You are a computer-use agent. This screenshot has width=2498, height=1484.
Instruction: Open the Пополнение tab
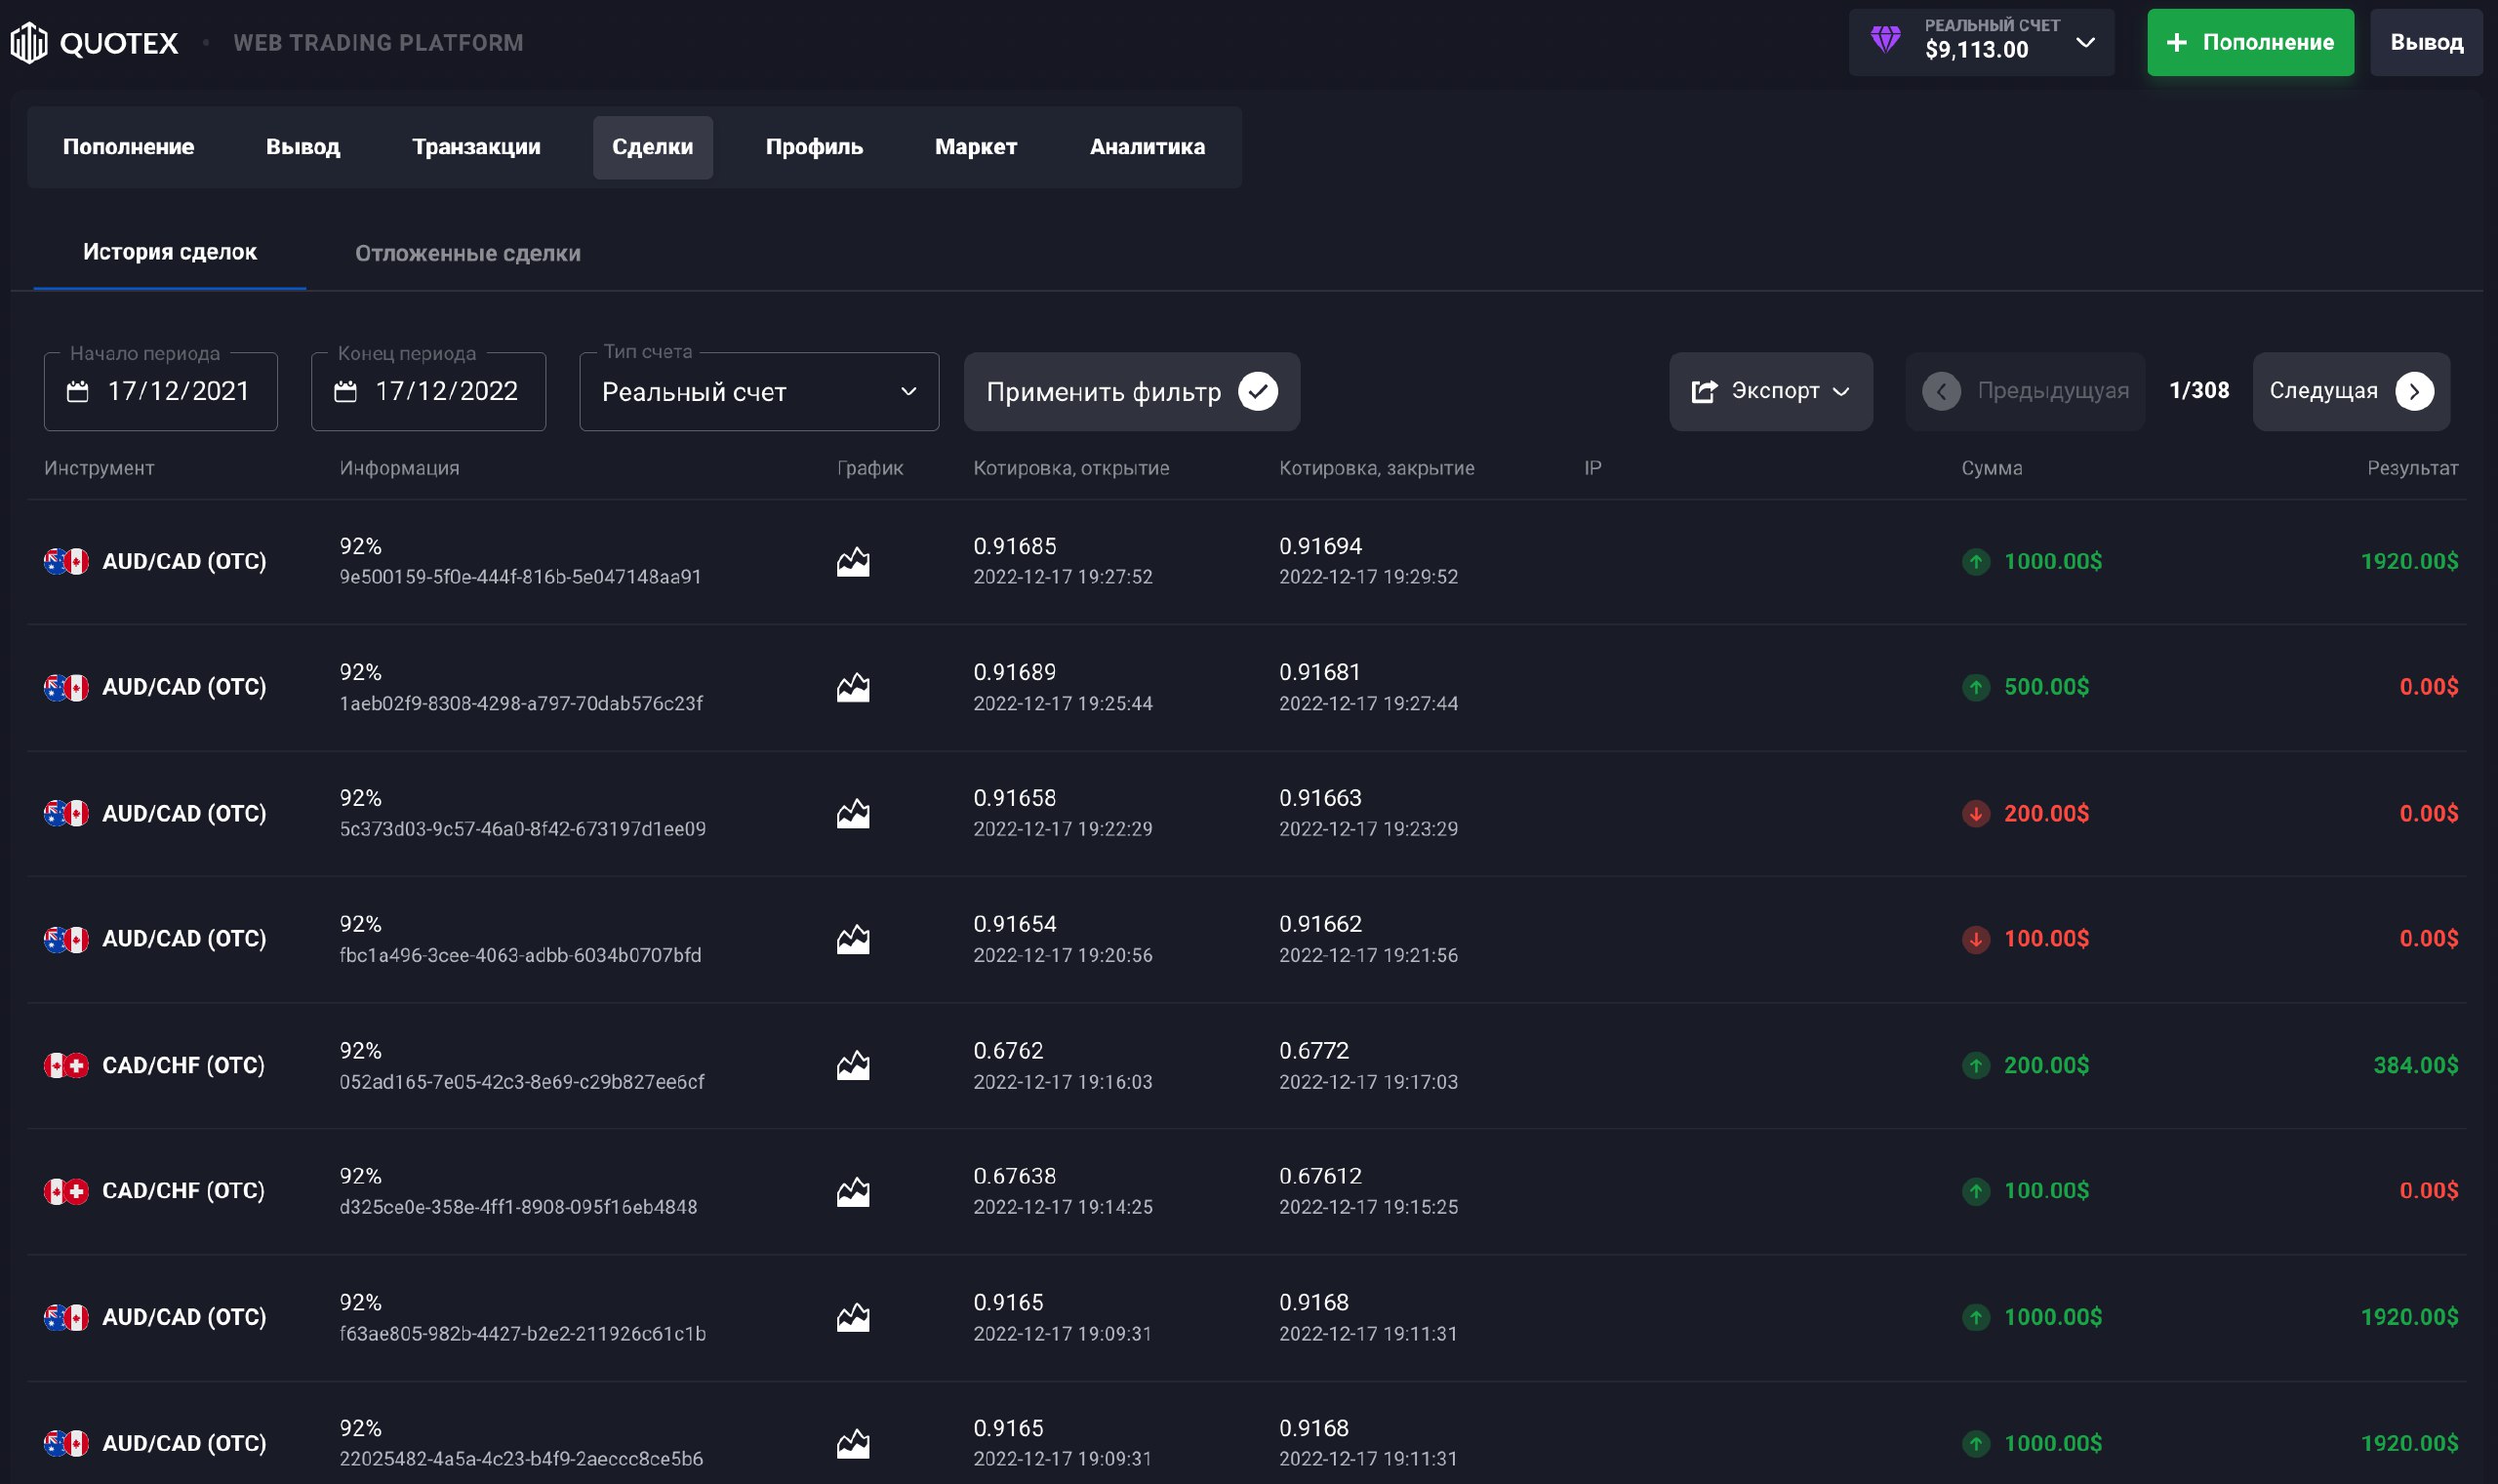(128, 147)
